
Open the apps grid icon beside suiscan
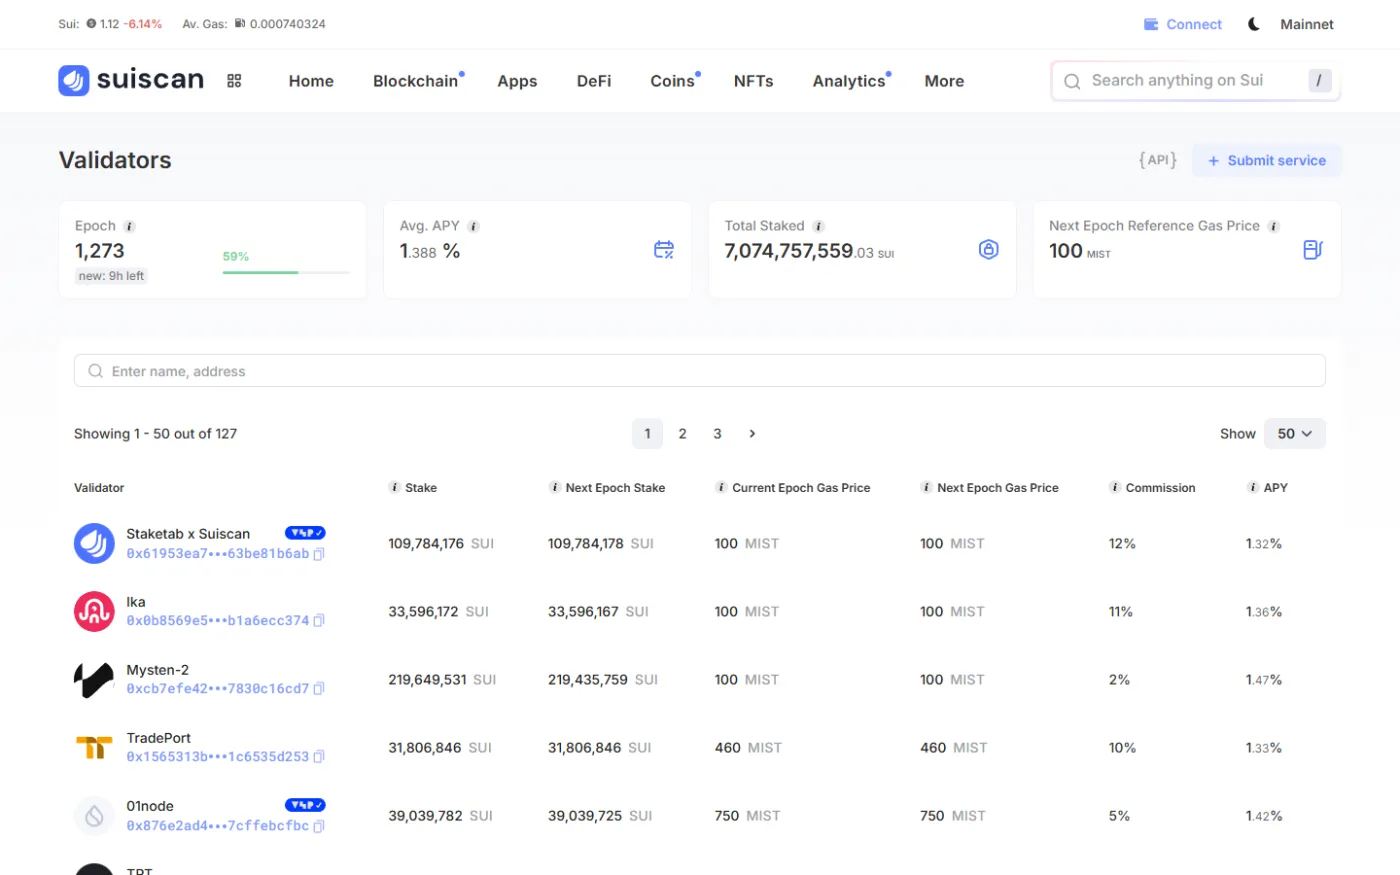pos(234,81)
